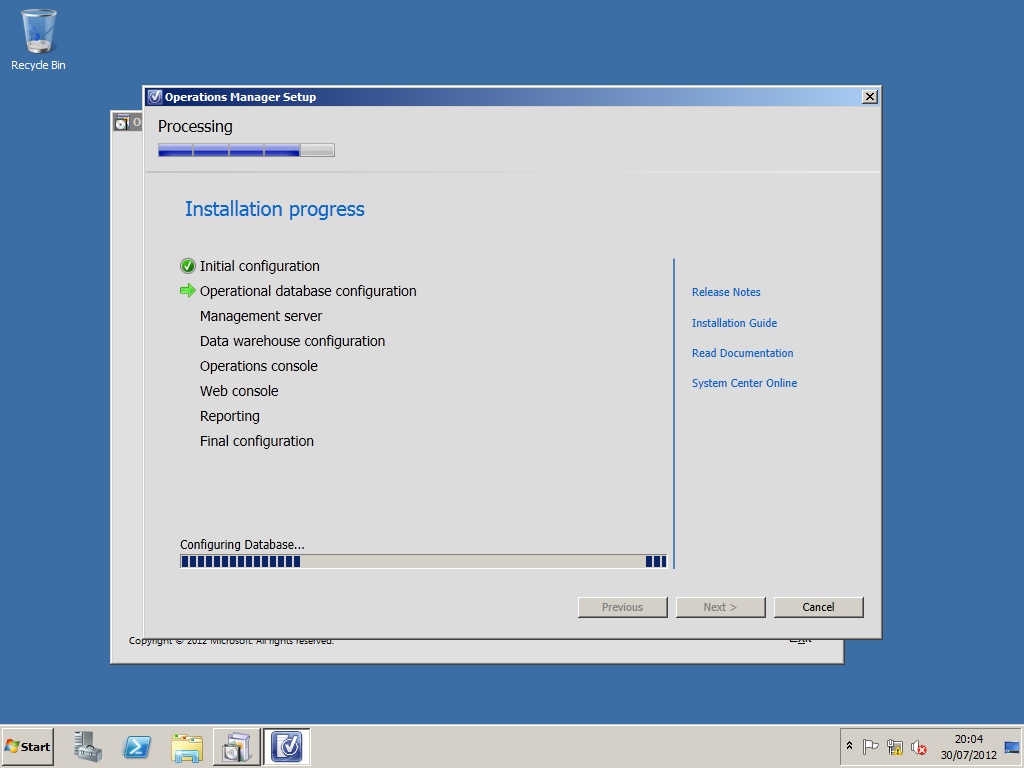Open the Release Notes link
1024x768 pixels.
726,292
